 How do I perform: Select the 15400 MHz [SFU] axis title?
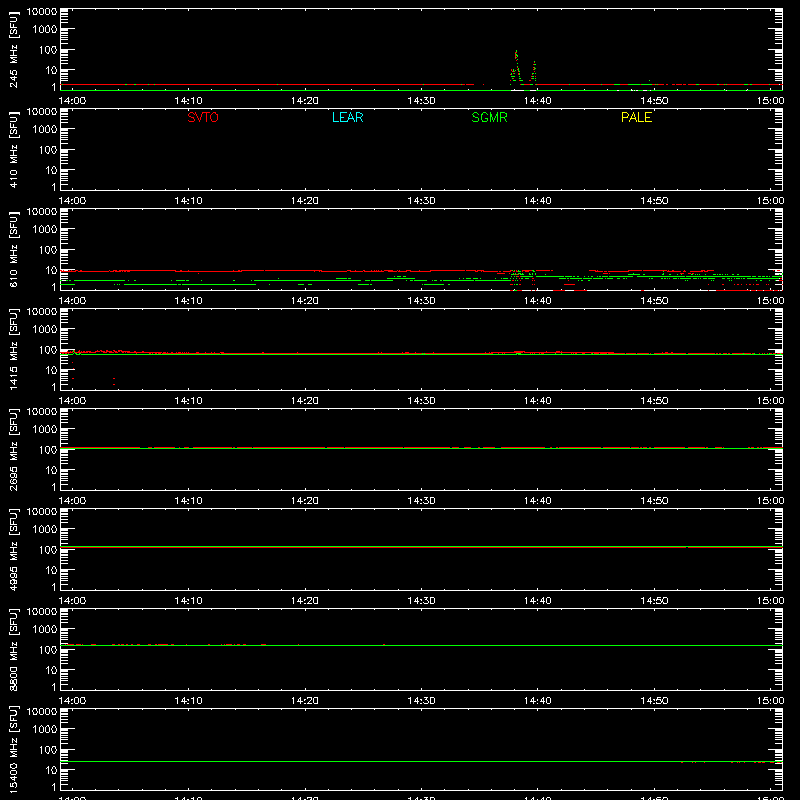pyautogui.click(x=14, y=749)
